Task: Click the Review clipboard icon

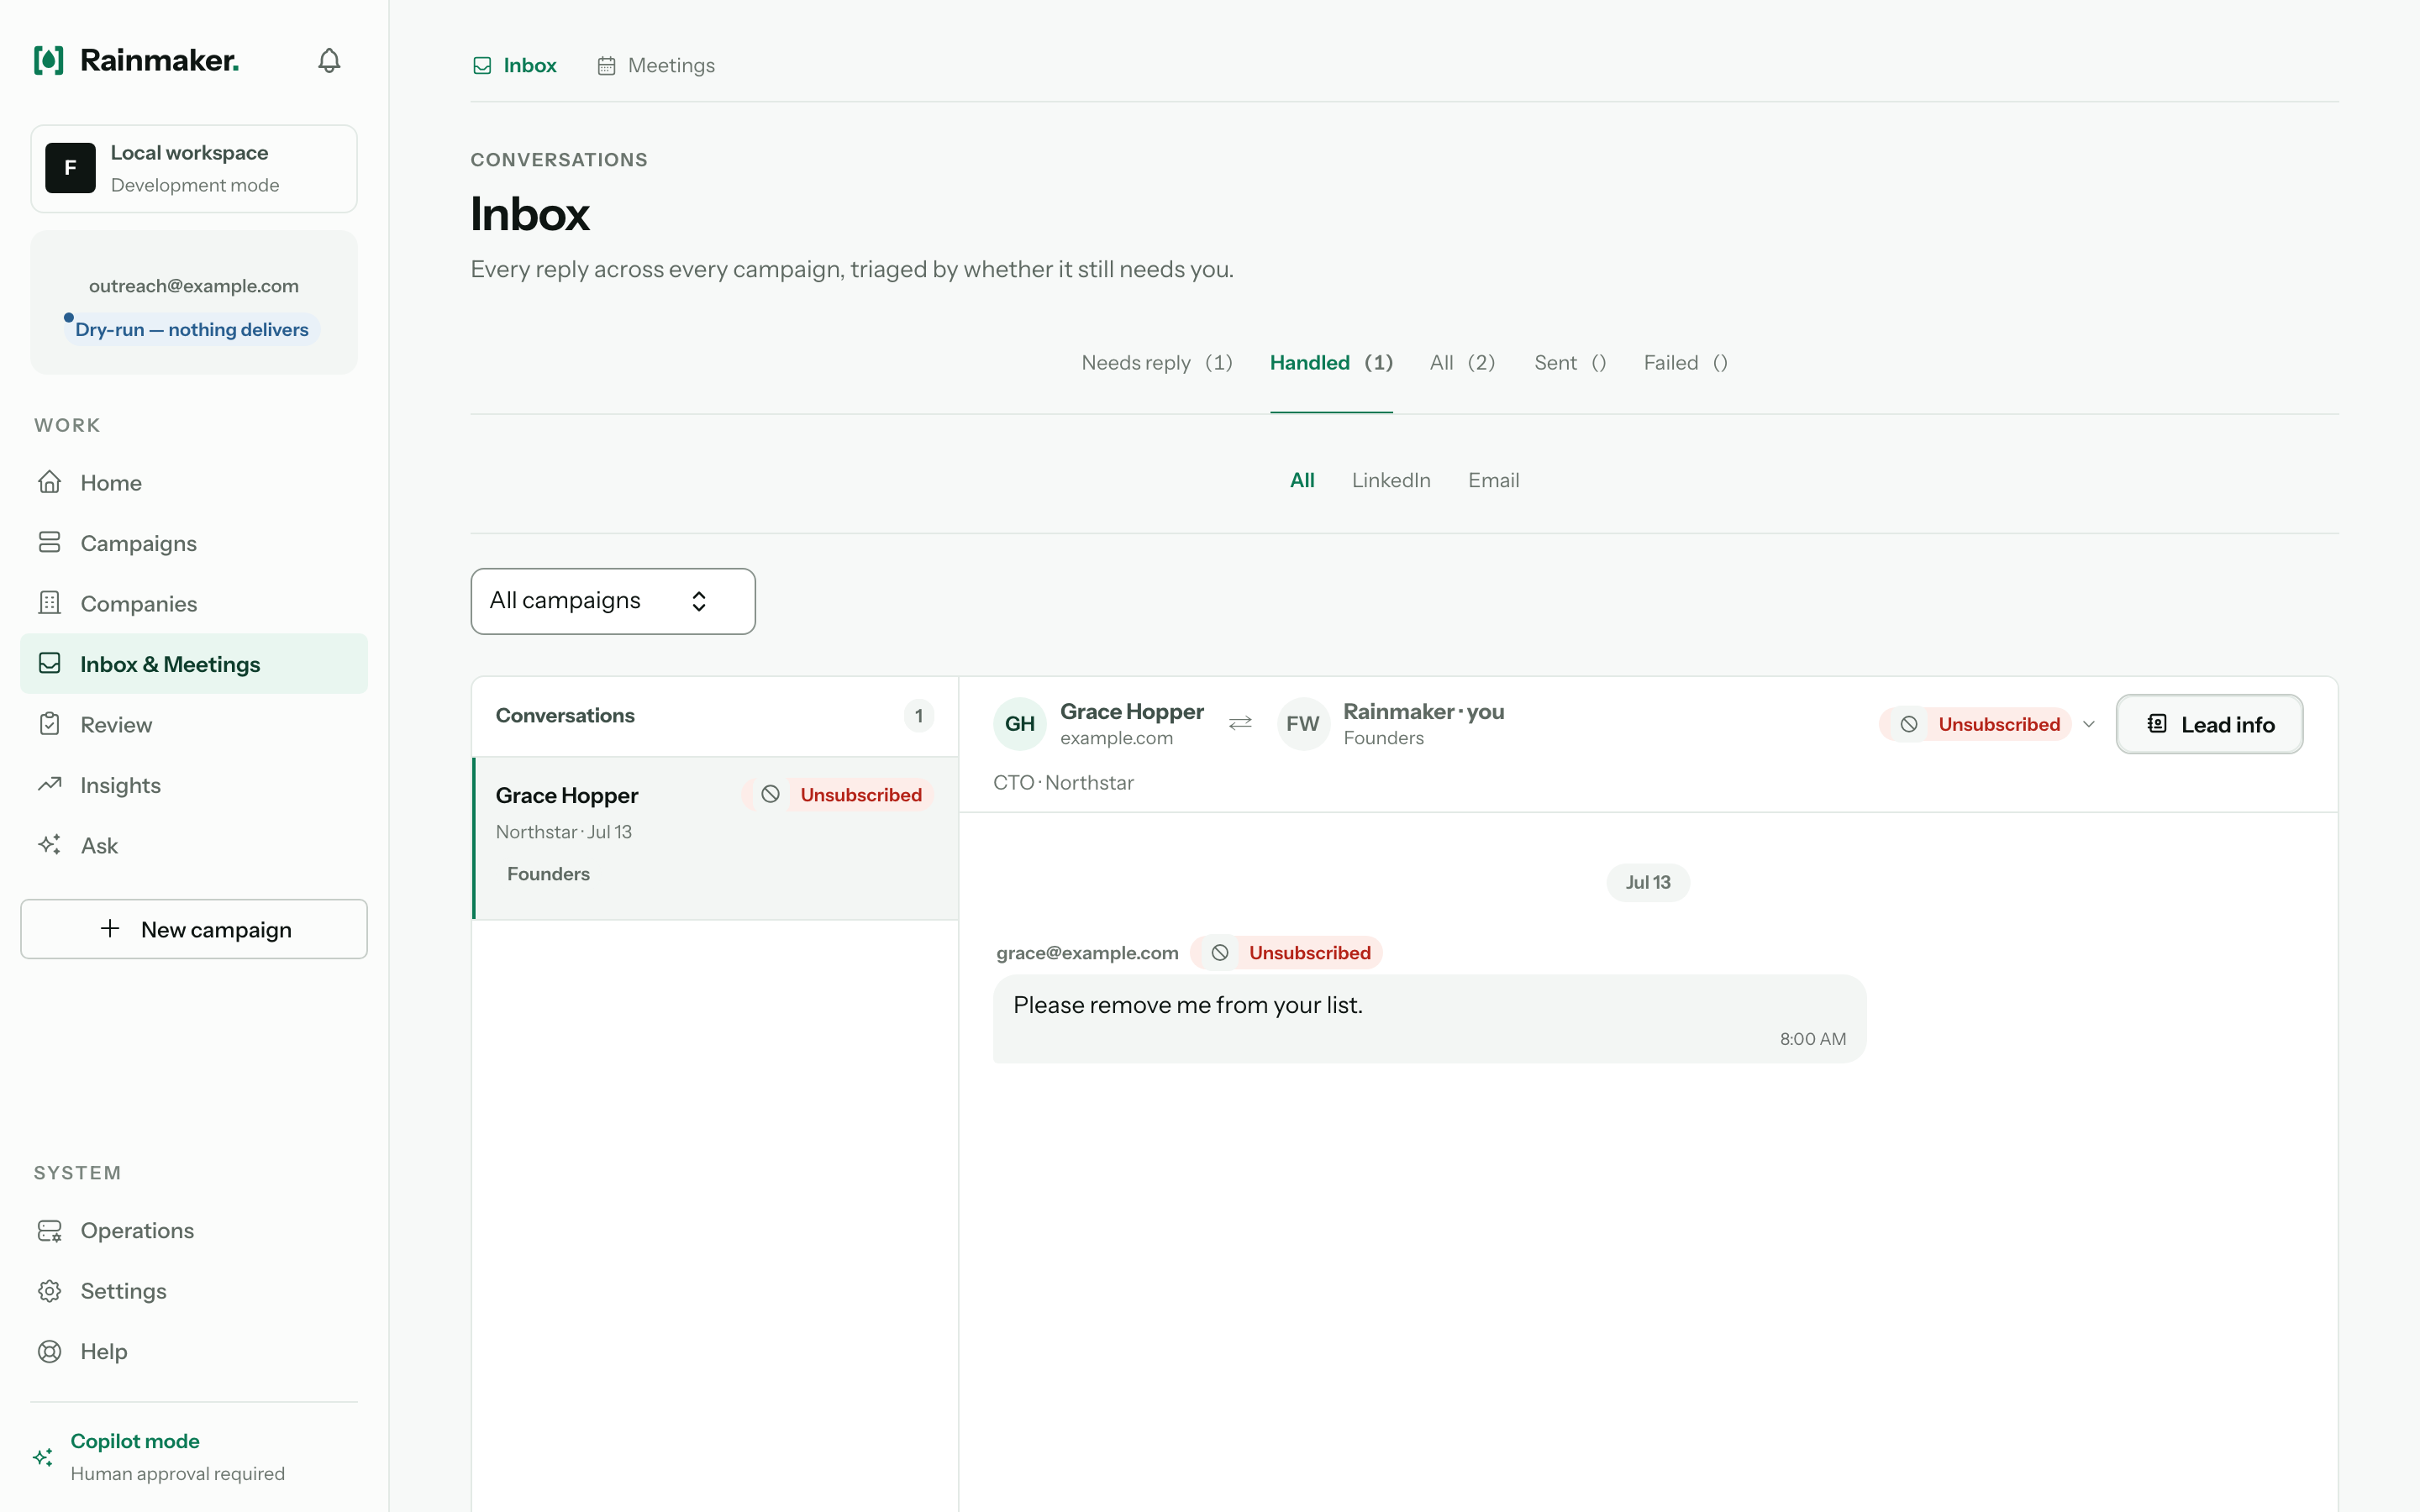Action: (x=49, y=724)
